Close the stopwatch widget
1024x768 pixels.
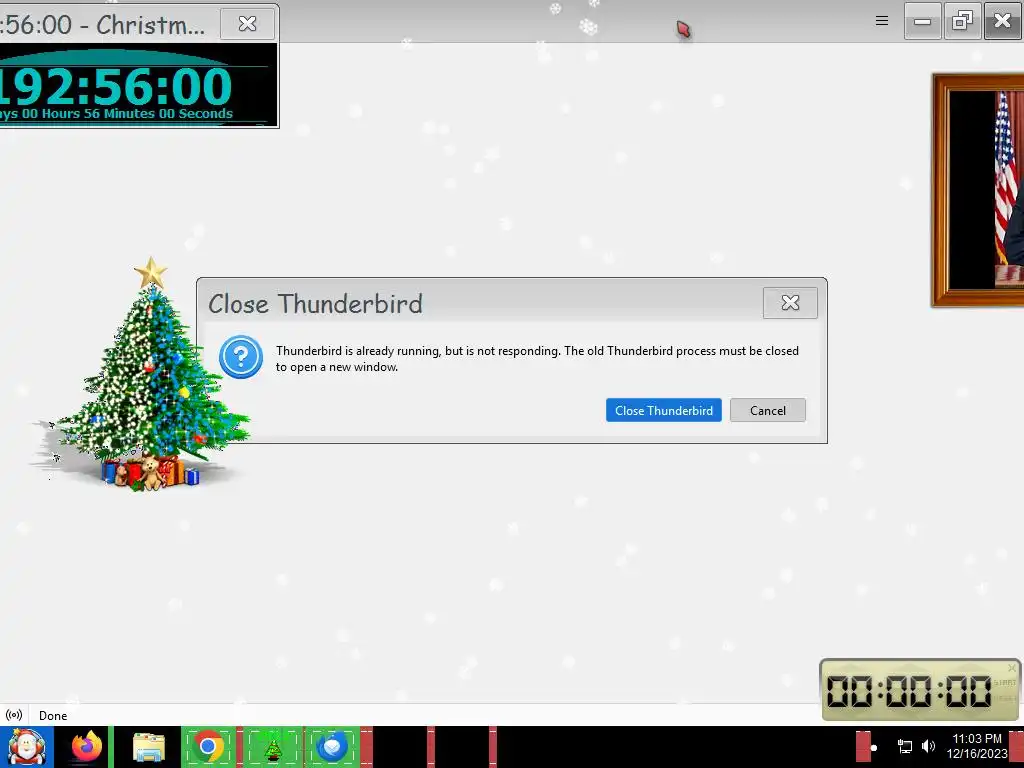pos(1012,667)
